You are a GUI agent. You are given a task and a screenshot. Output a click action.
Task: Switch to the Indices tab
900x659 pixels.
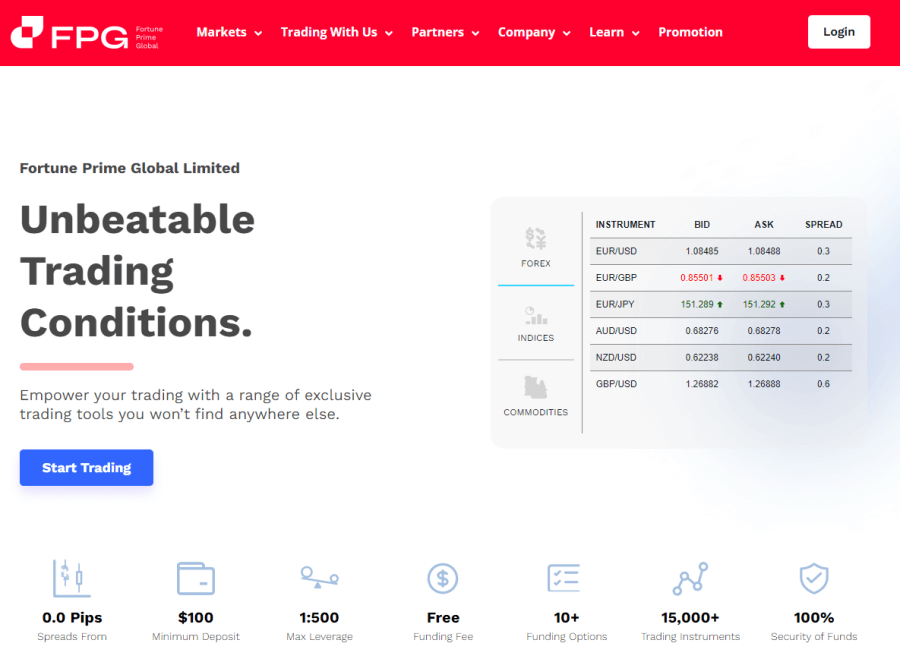pyautogui.click(x=536, y=323)
